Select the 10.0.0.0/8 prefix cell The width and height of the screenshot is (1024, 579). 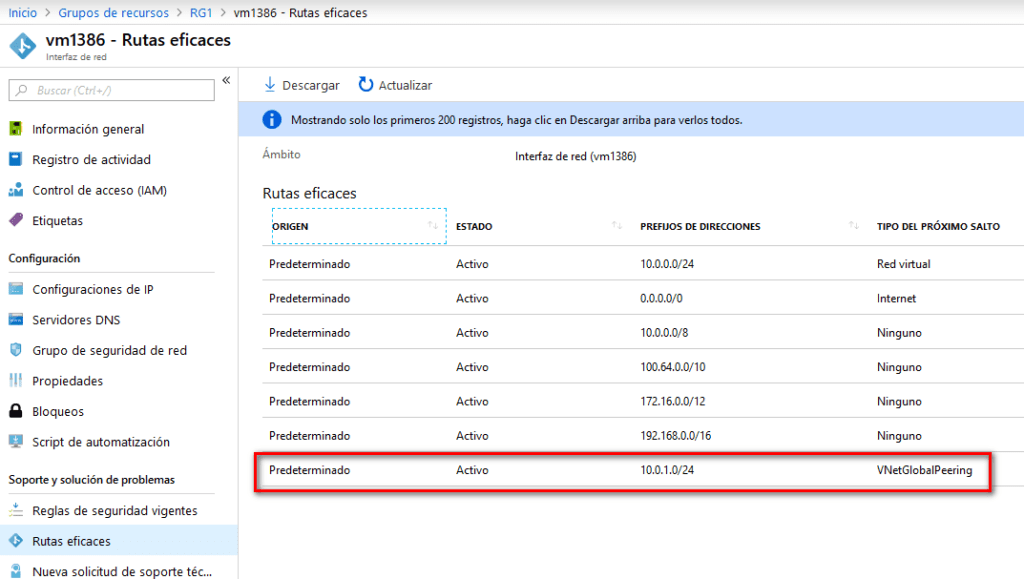[x=664, y=332]
